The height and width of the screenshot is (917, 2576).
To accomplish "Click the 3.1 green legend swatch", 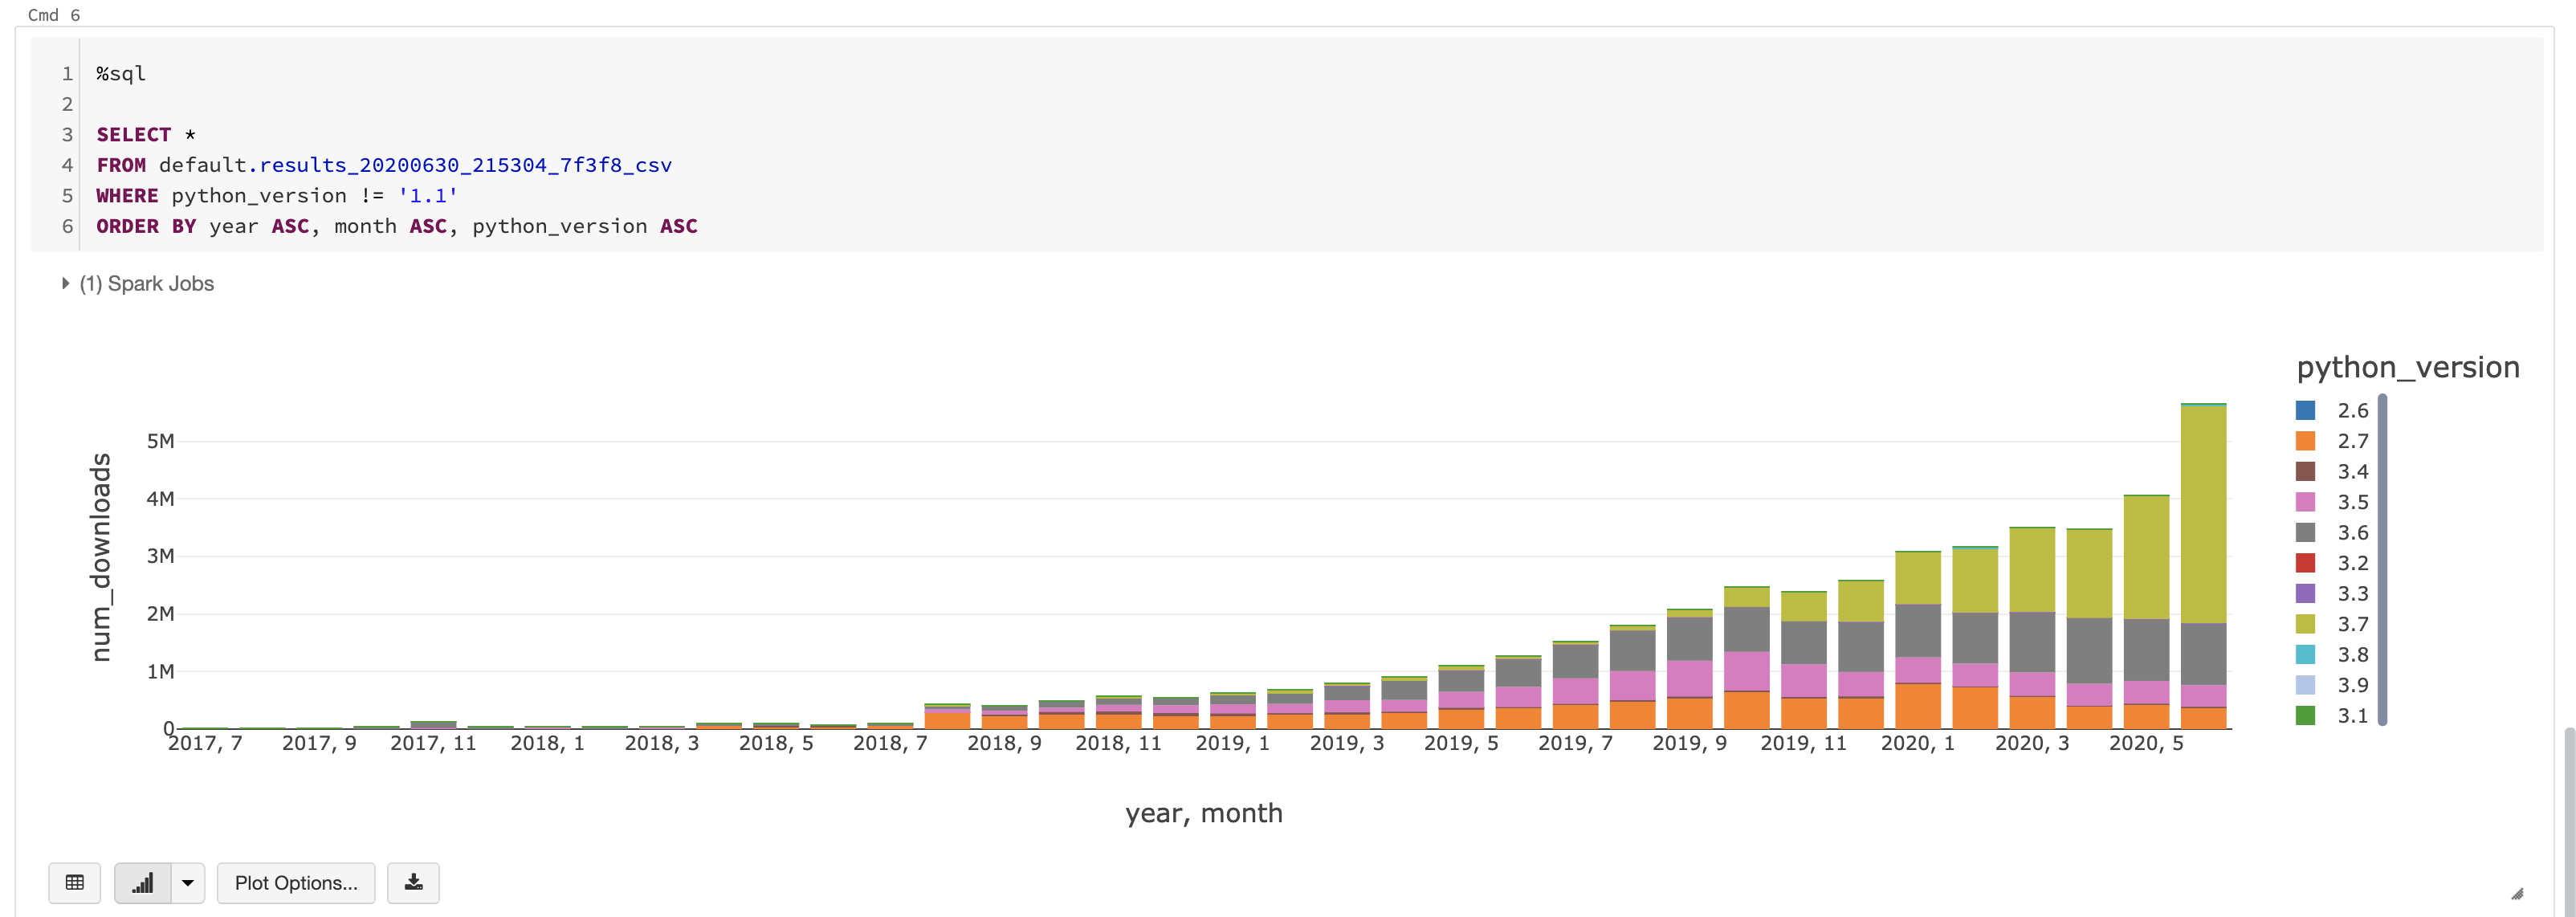I will point(2305,716).
